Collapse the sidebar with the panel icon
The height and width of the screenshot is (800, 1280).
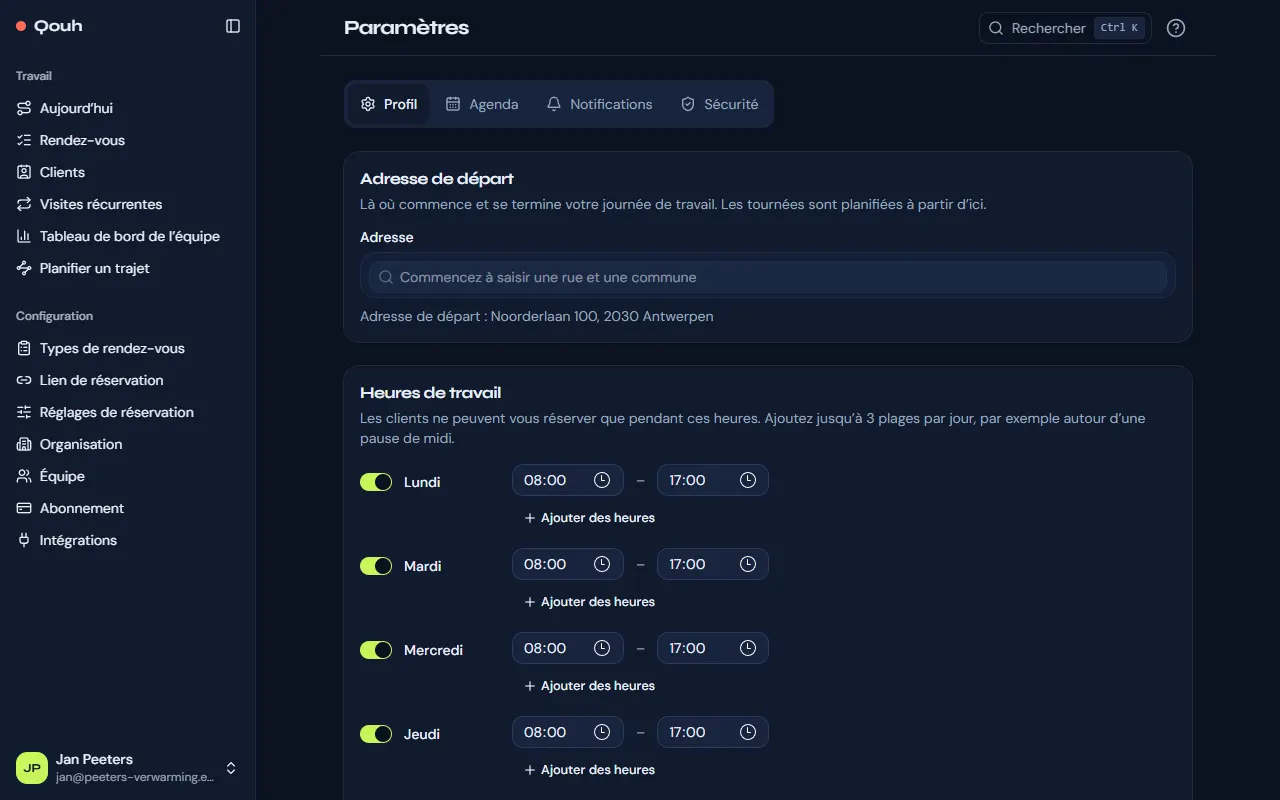point(233,26)
